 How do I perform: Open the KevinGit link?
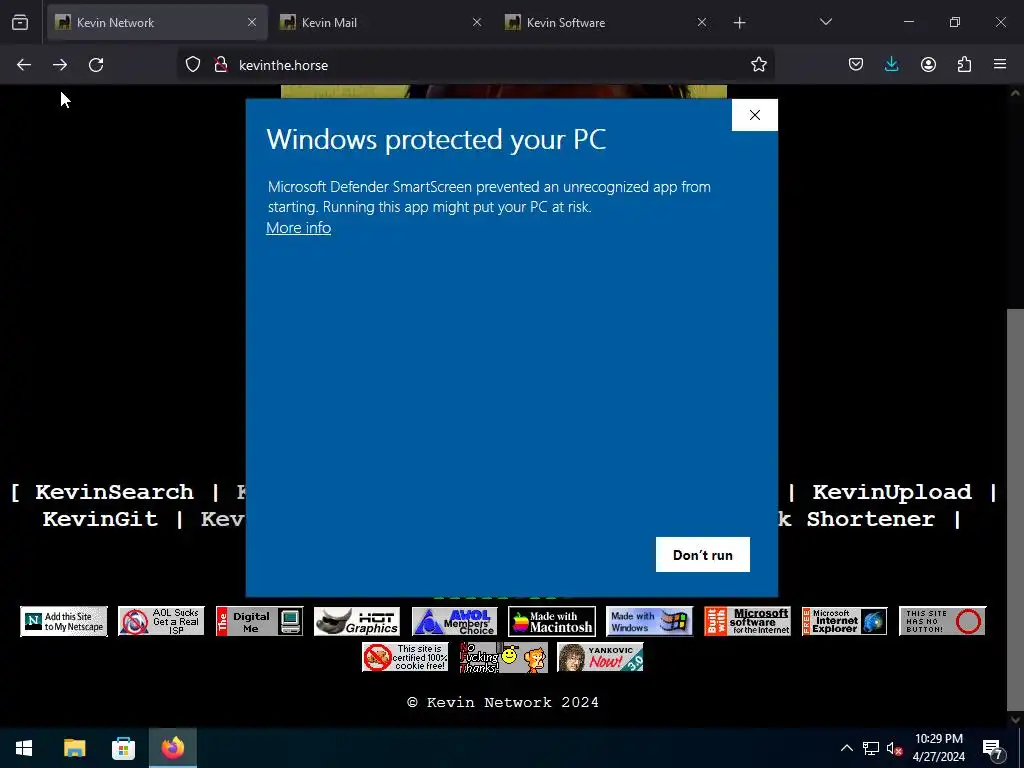[101, 519]
